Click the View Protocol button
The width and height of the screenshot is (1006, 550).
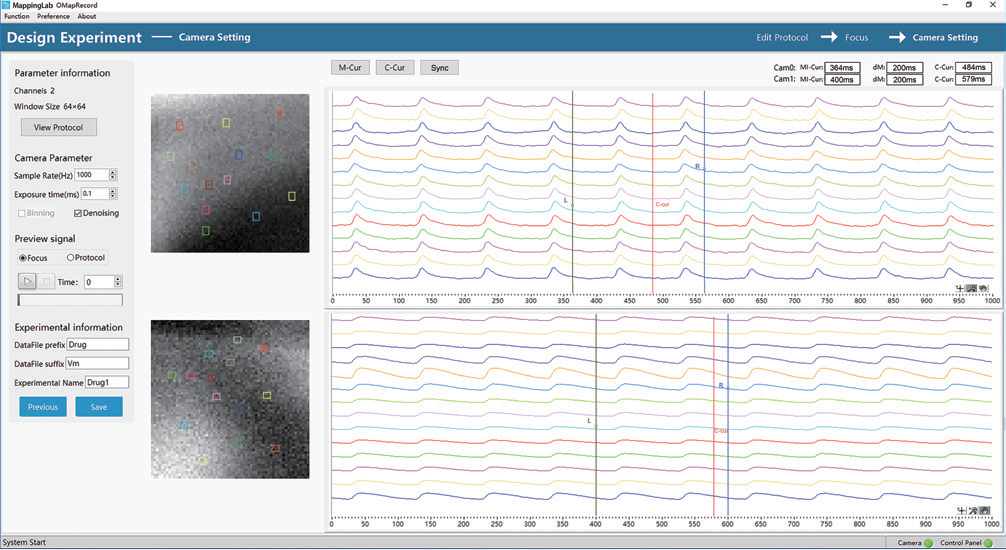coord(59,127)
